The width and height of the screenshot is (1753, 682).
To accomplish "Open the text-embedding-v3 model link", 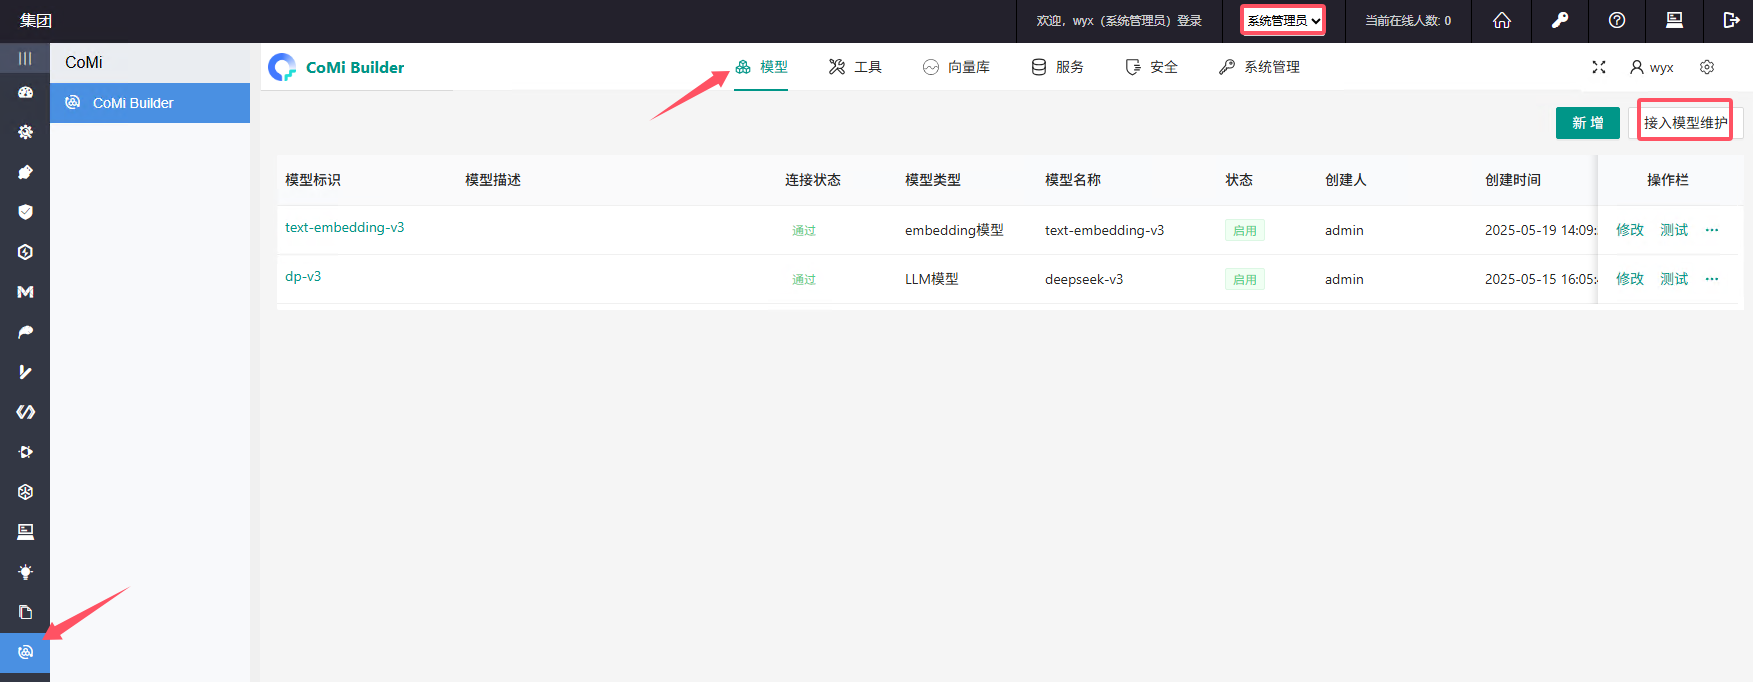I will point(345,227).
